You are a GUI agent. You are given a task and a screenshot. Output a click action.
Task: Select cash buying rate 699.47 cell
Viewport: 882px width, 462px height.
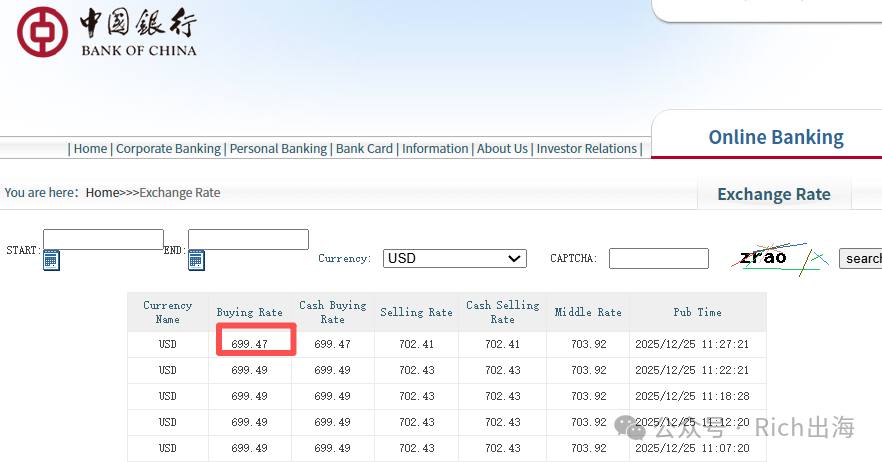332,344
